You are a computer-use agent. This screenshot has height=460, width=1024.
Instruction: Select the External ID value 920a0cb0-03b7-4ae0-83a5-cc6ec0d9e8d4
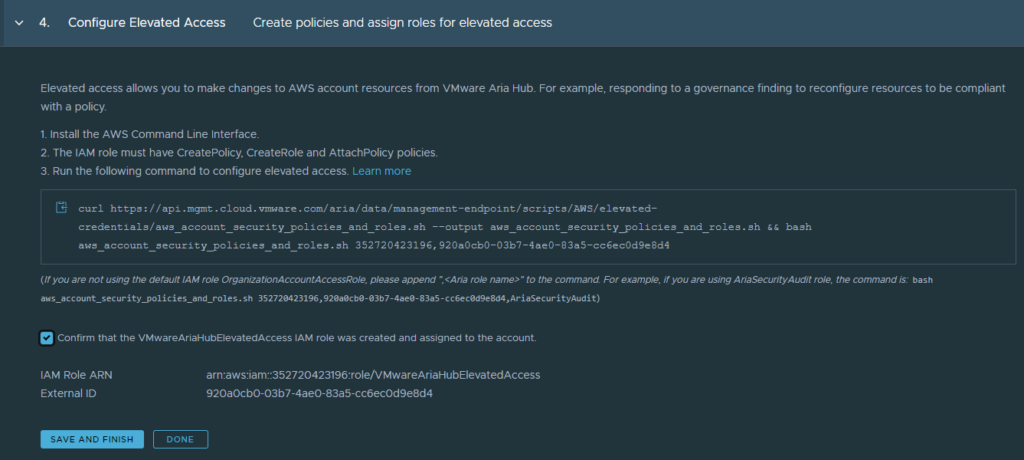(x=319, y=394)
